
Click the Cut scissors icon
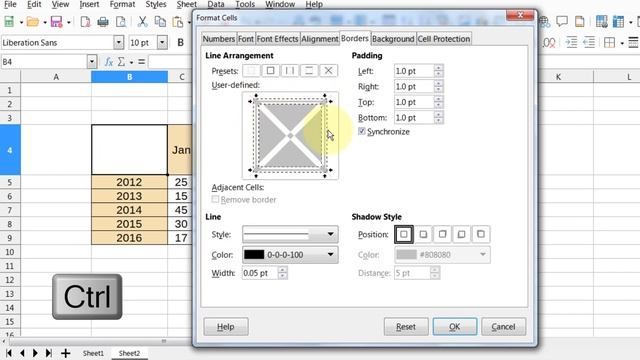click(x=142, y=22)
